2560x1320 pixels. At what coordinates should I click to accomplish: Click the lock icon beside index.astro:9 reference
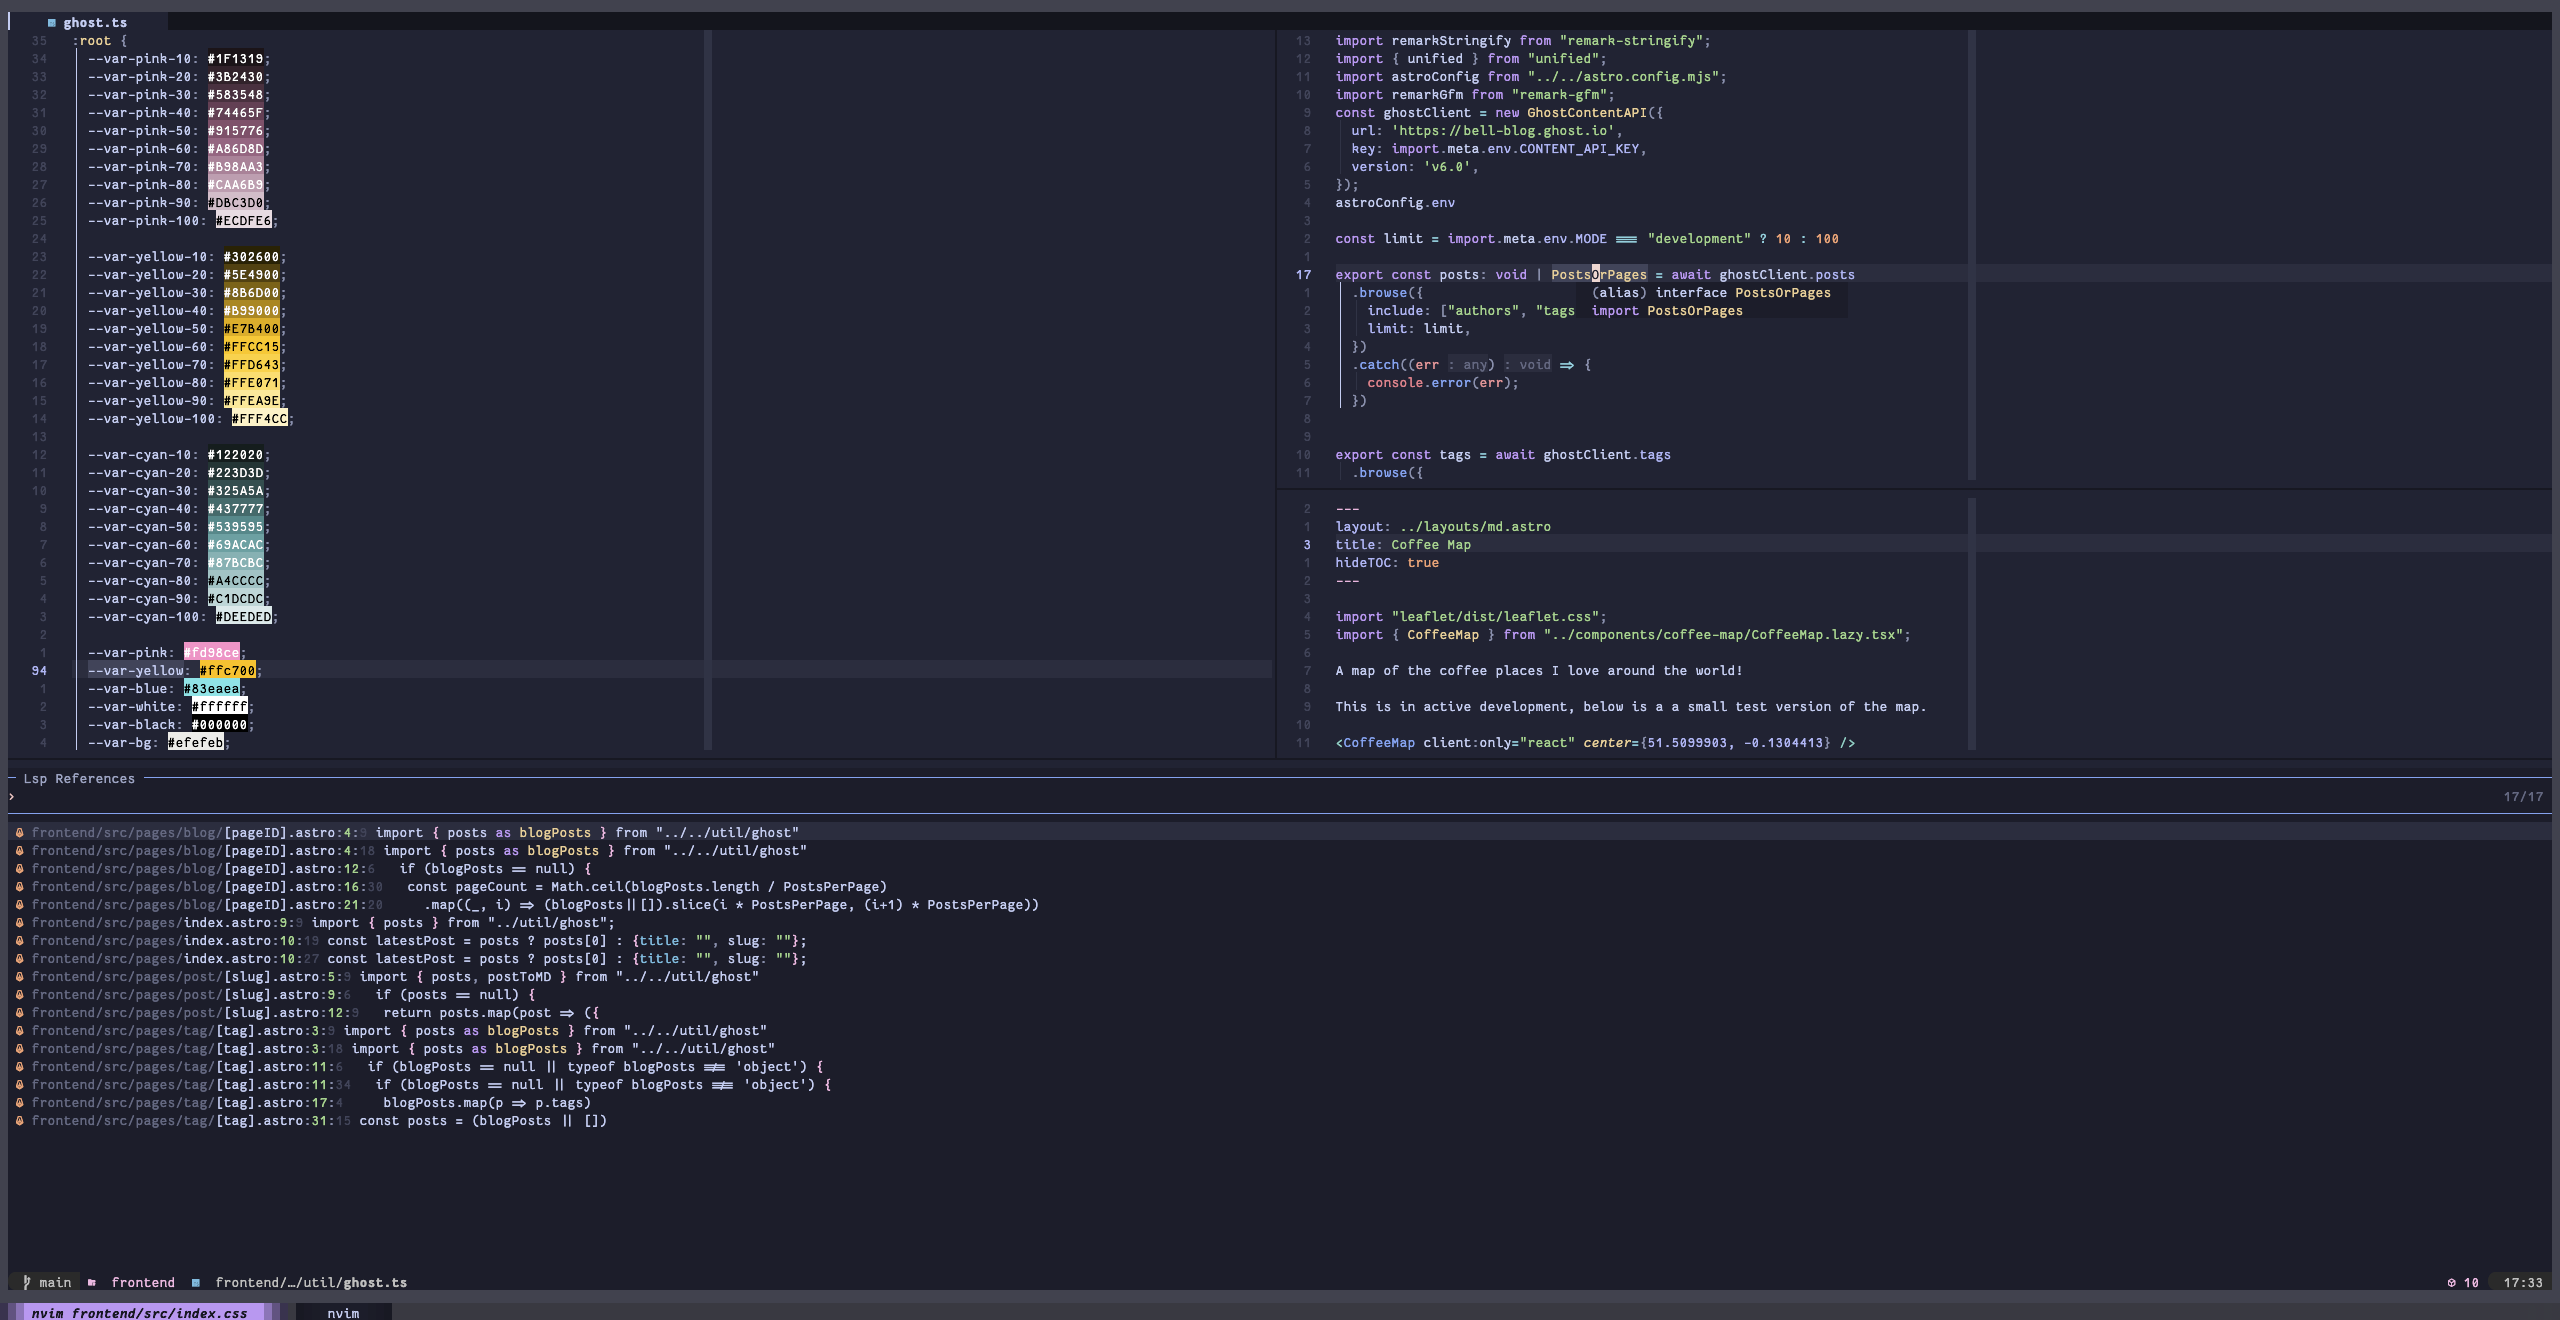point(19,922)
